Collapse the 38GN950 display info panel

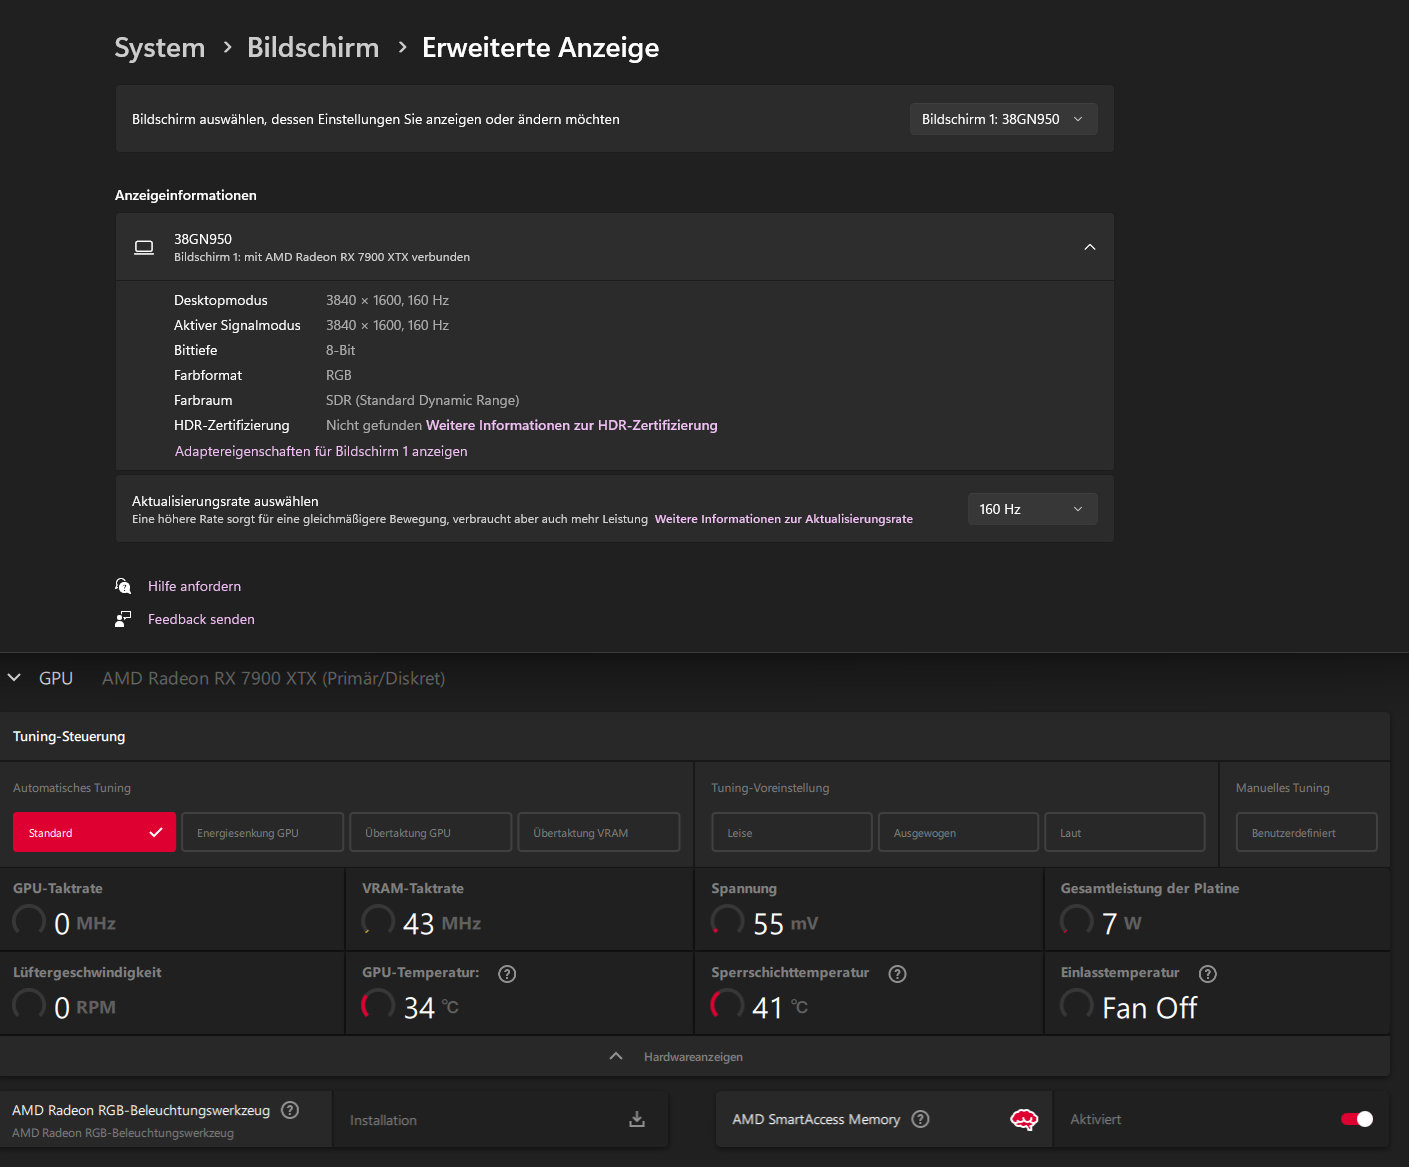point(1090,247)
